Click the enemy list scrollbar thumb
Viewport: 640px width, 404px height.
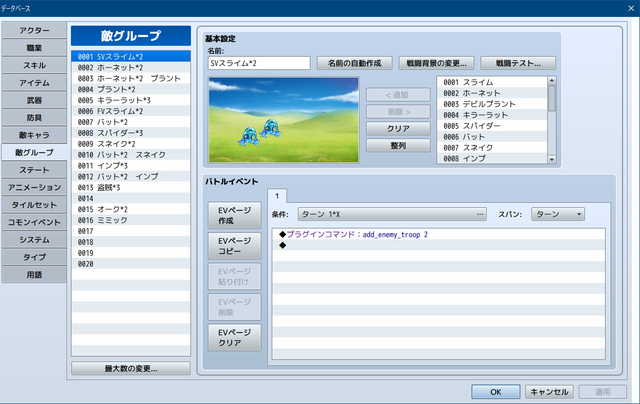point(552,98)
